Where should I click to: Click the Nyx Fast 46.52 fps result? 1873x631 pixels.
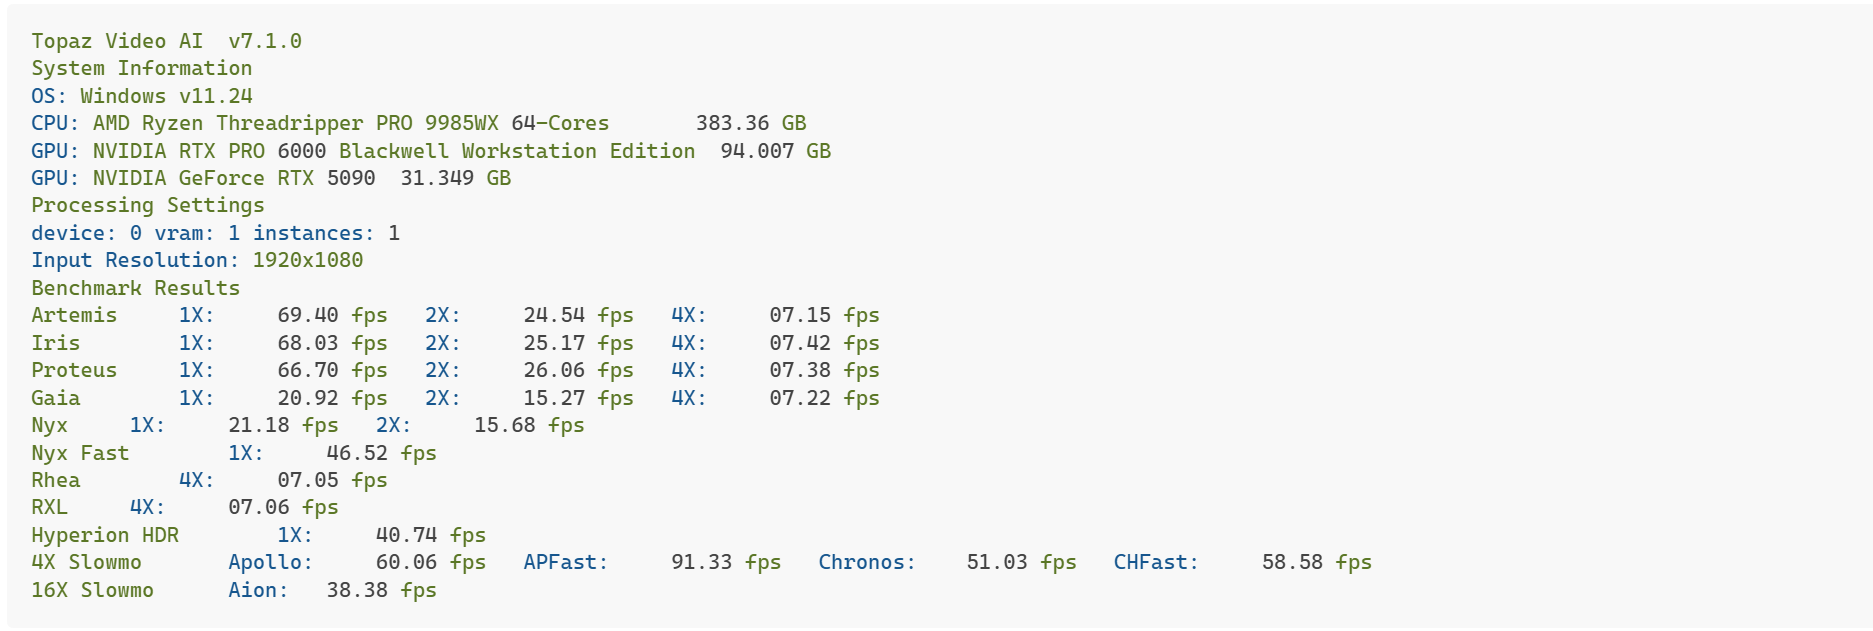coord(381,453)
